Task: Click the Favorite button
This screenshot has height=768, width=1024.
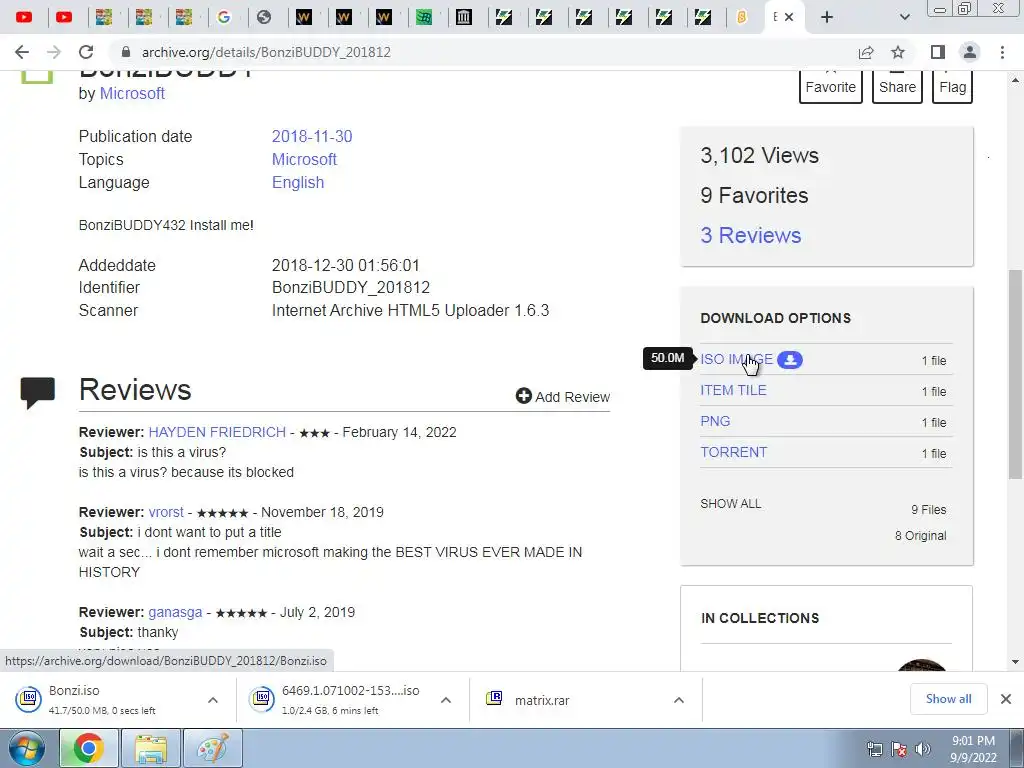Action: coord(831,87)
